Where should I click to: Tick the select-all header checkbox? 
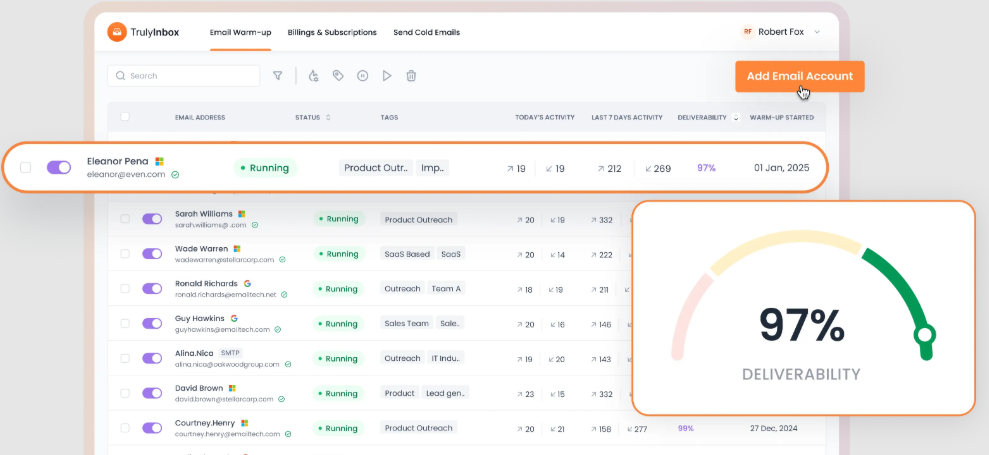(x=125, y=117)
